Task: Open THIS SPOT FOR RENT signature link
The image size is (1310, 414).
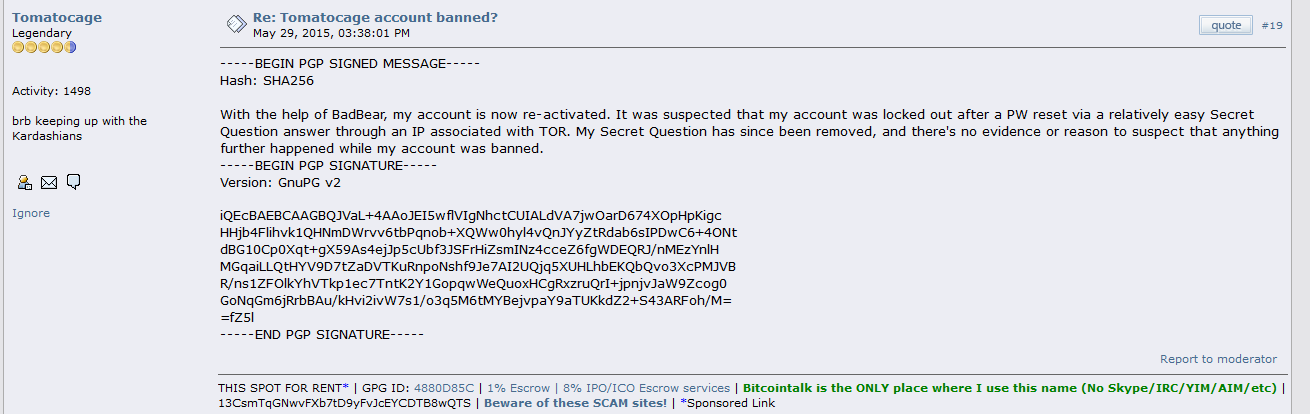Action: 283,387
